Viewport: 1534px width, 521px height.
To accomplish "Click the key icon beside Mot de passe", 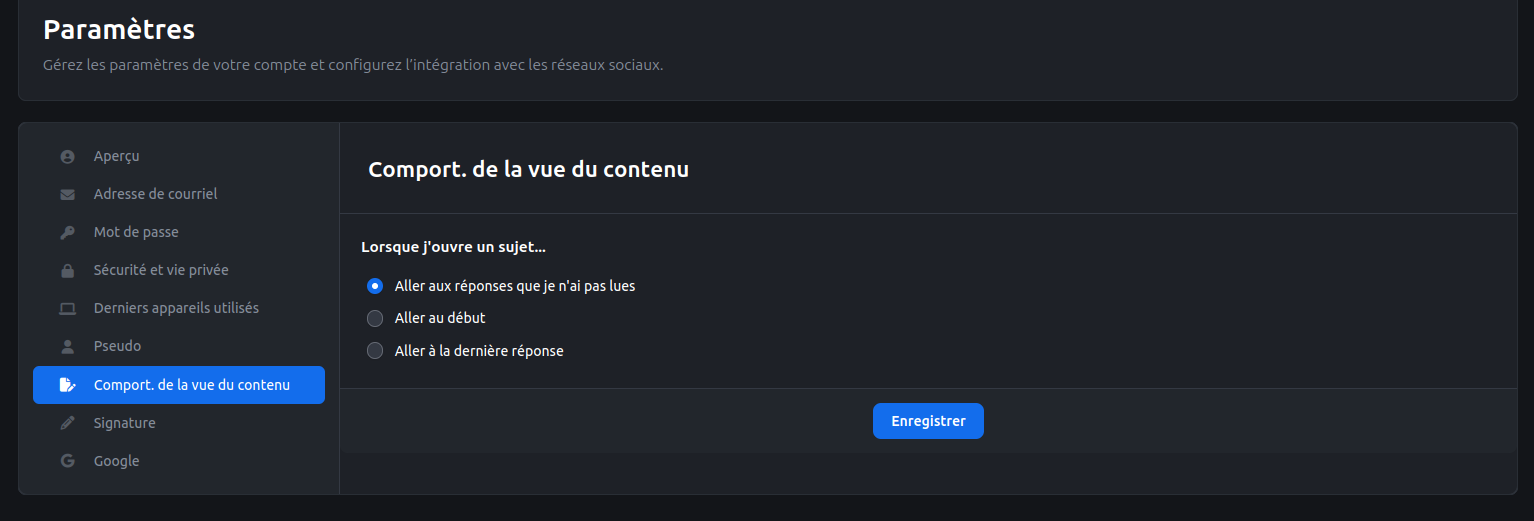I will [x=67, y=233].
